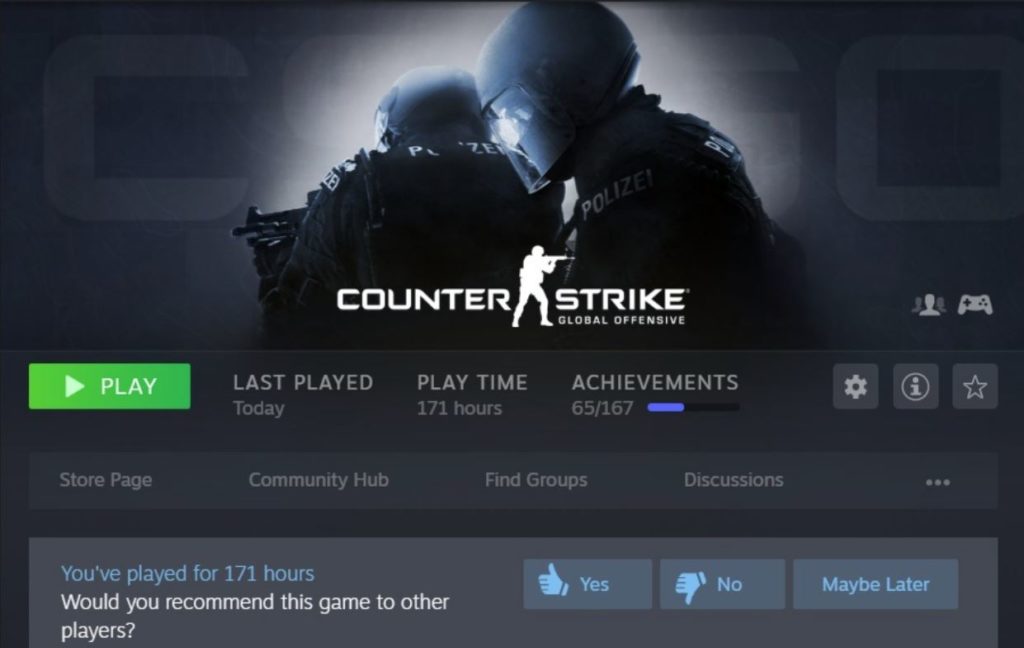Open the game settings gear icon
This screenshot has width=1024, height=648.
pyautogui.click(x=856, y=387)
